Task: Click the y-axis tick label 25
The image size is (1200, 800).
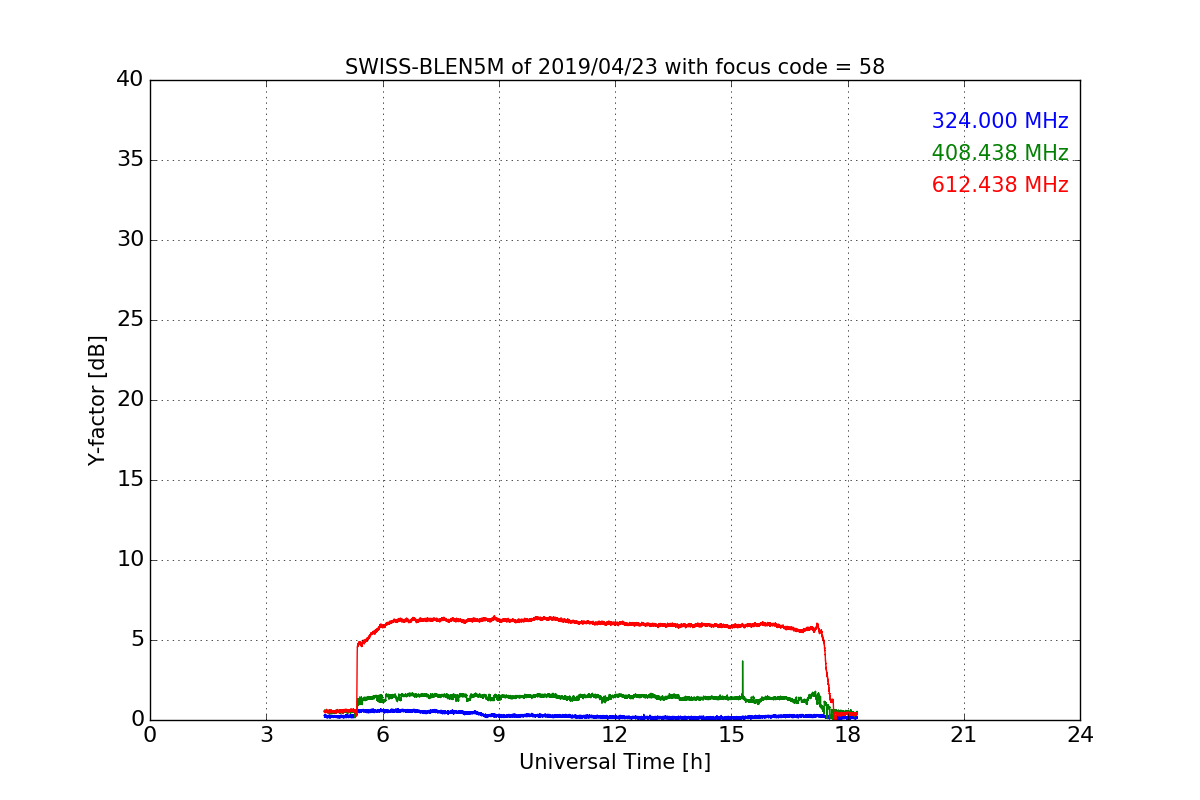Action: point(130,320)
